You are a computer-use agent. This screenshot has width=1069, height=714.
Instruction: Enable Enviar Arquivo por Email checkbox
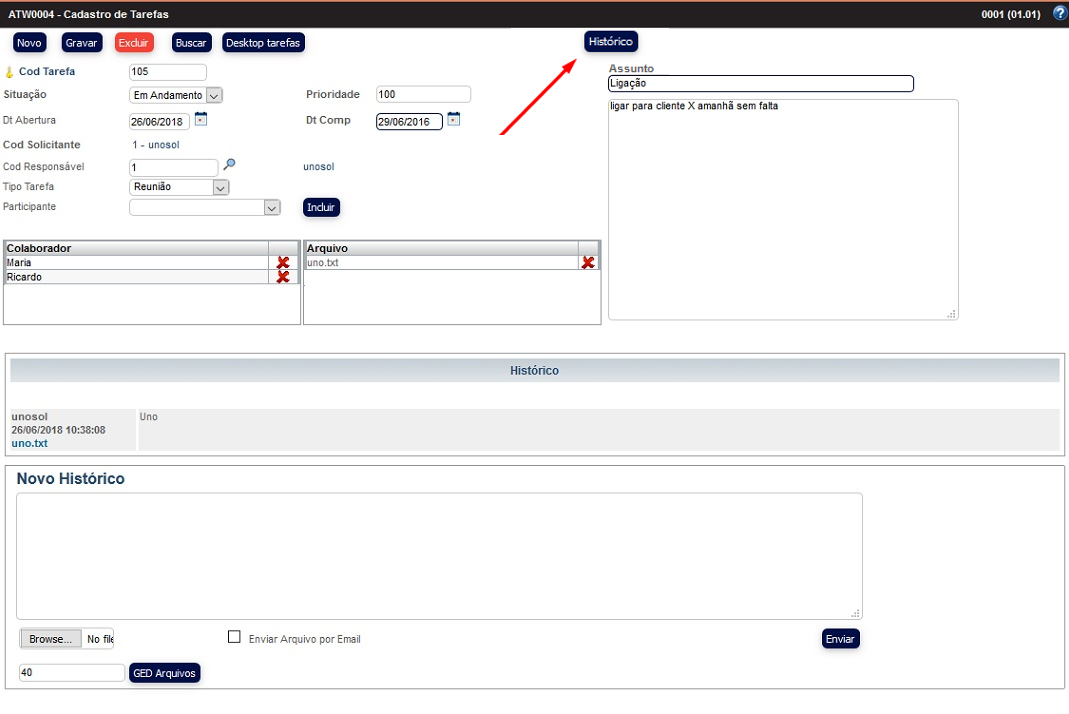click(235, 637)
